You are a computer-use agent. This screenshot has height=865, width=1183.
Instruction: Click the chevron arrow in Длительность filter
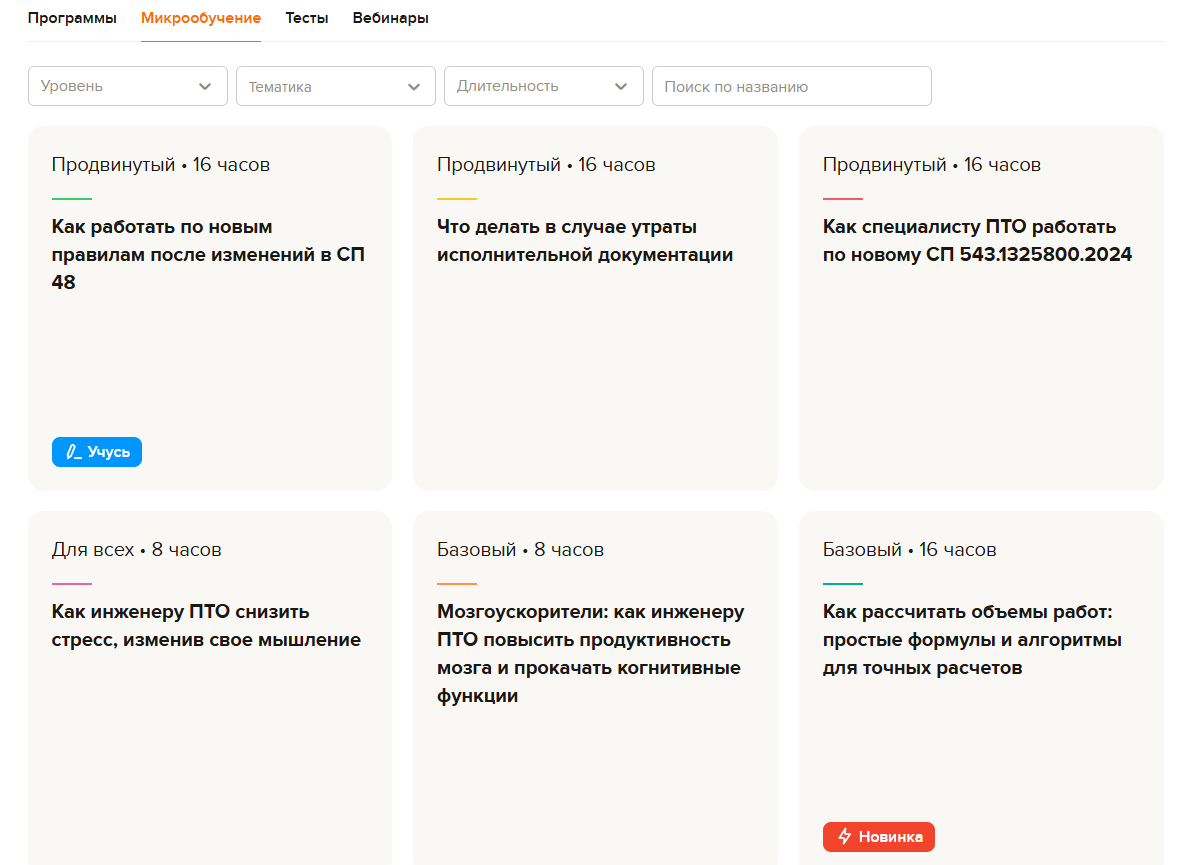tap(622, 86)
